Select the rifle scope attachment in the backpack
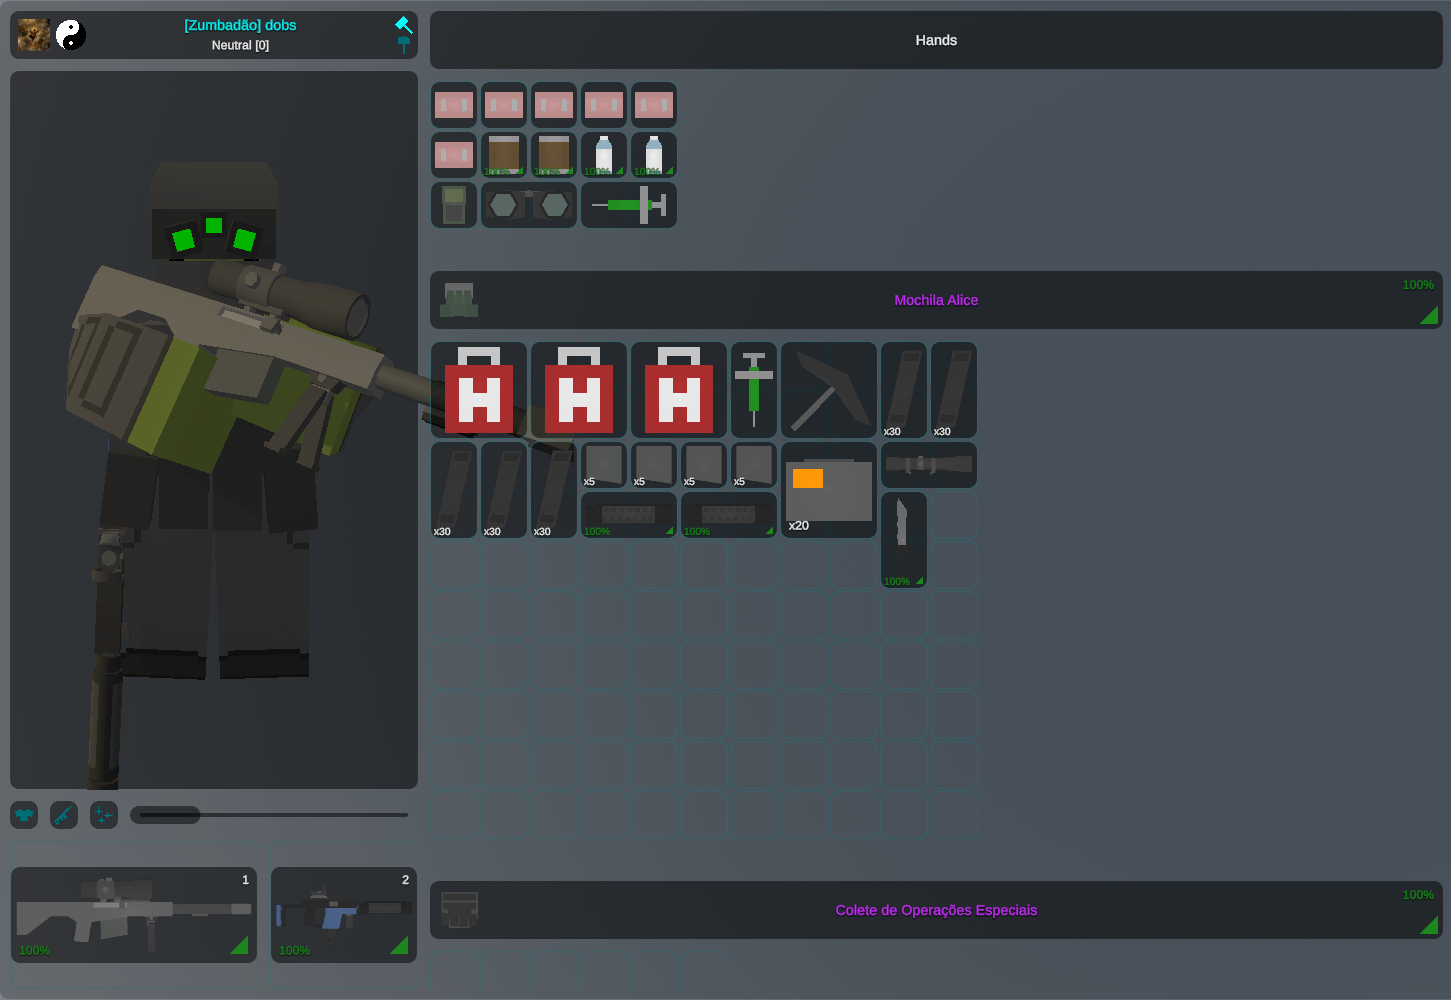The height and width of the screenshot is (1000, 1451). 929,465
